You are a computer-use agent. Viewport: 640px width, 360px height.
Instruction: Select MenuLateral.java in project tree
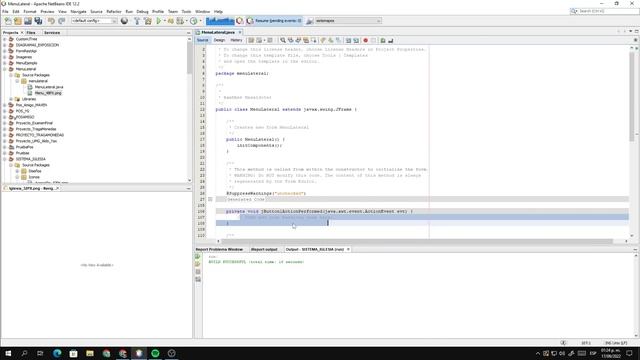click(x=49, y=87)
